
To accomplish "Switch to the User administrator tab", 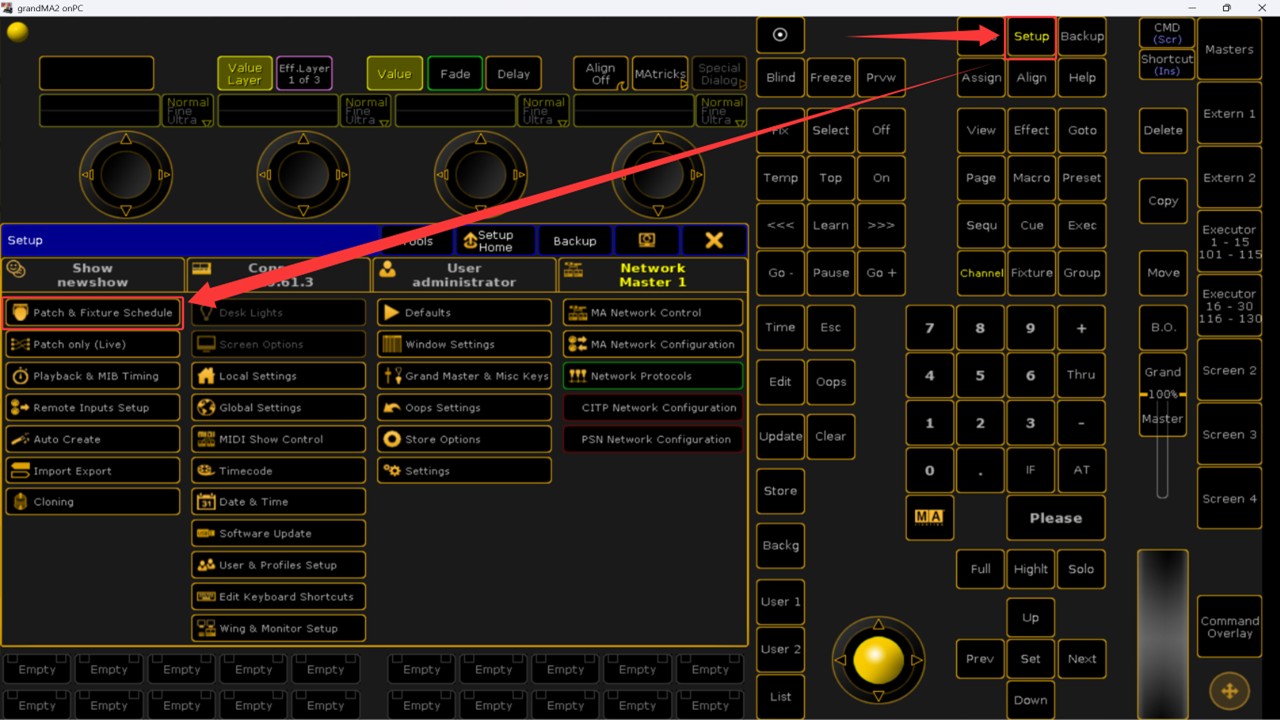I will (463, 275).
